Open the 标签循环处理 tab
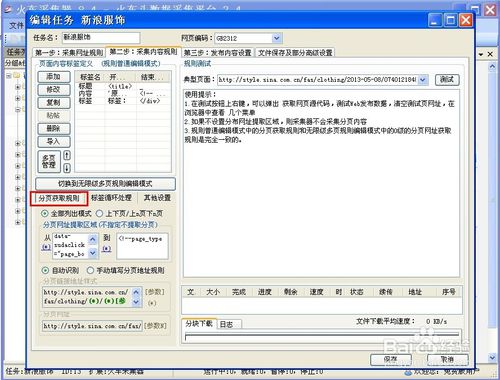The image size is (500, 380). 111,198
